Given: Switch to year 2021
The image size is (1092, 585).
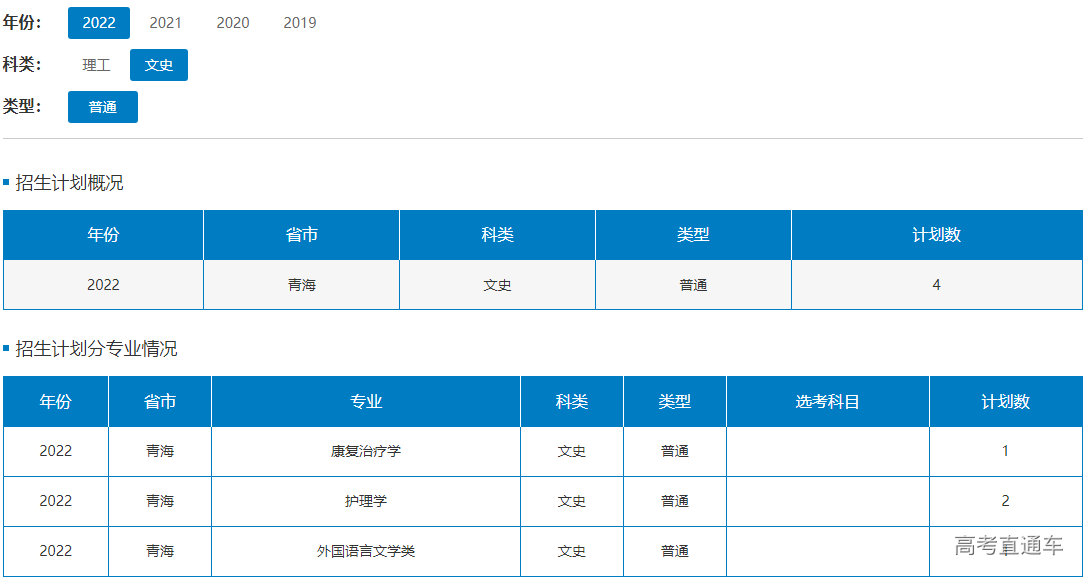Looking at the screenshot, I should (166, 23).
